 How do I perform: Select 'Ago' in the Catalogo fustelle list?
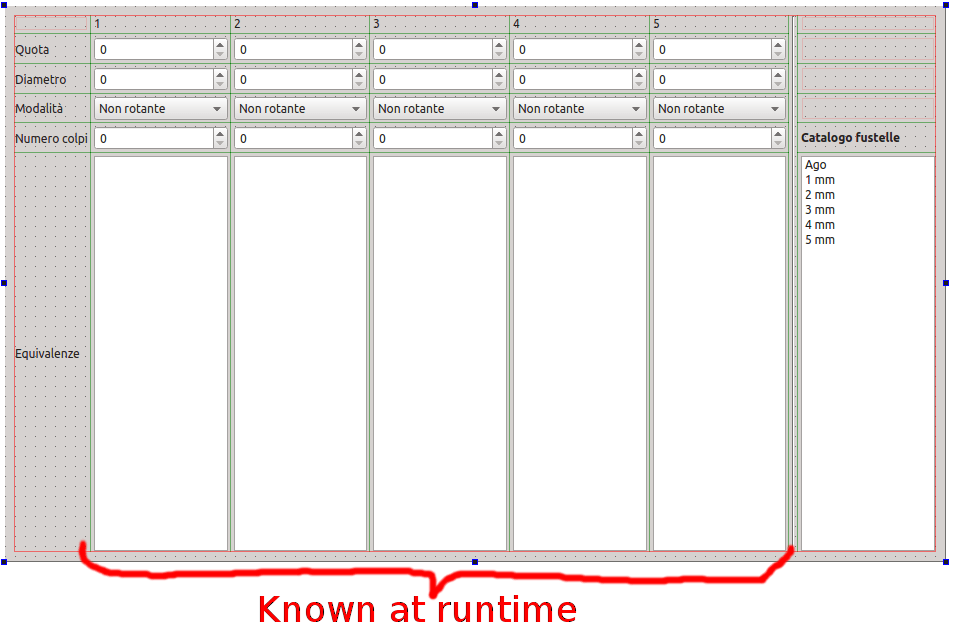[817, 164]
